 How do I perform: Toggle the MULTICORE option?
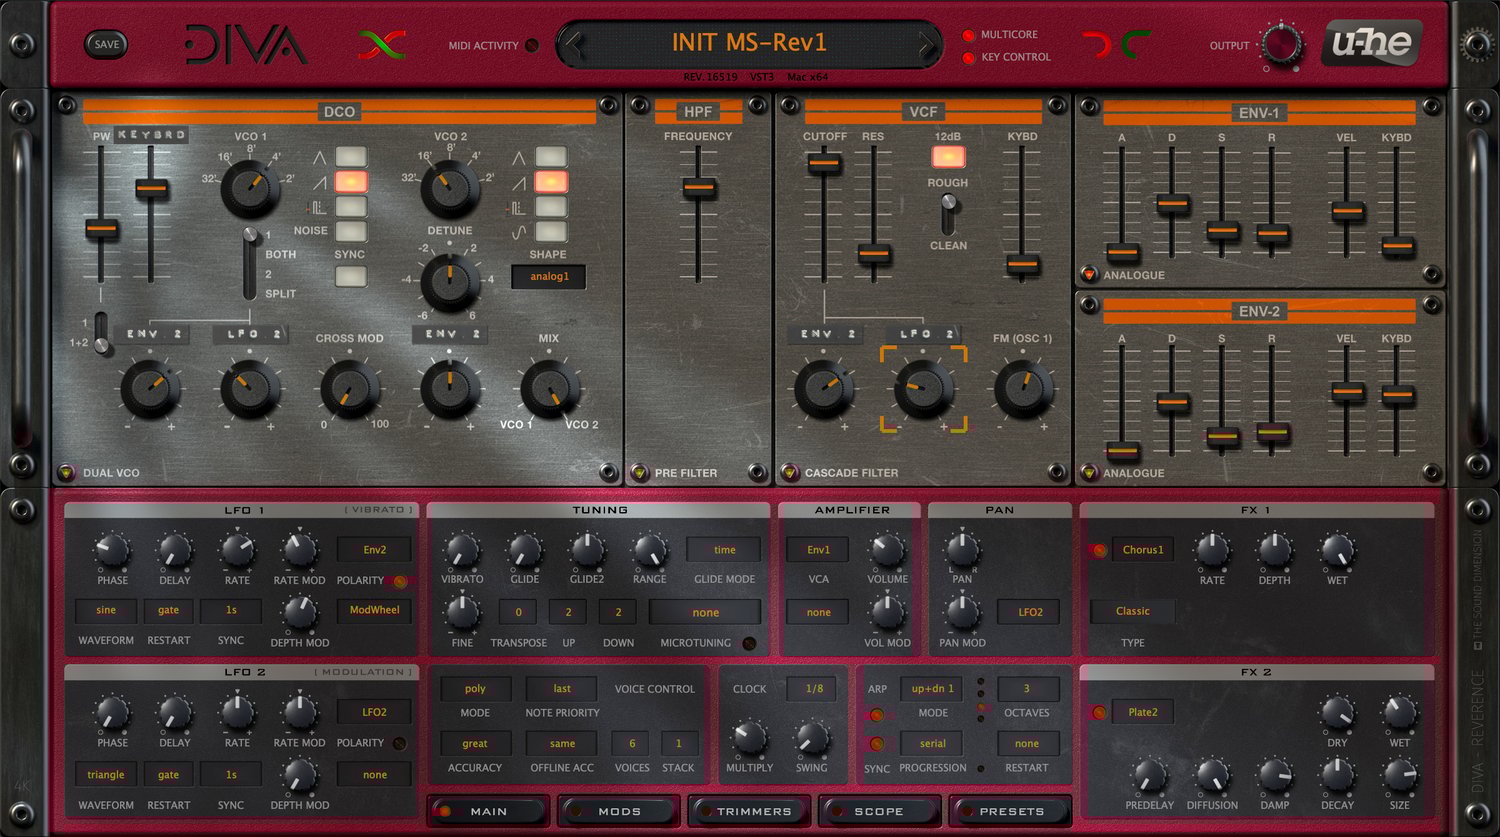tap(968, 35)
